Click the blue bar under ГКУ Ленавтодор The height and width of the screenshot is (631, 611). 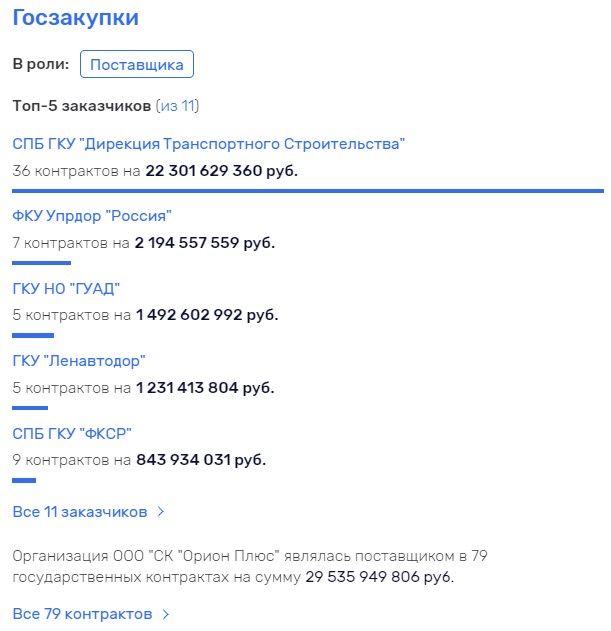[x=30, y=408]
